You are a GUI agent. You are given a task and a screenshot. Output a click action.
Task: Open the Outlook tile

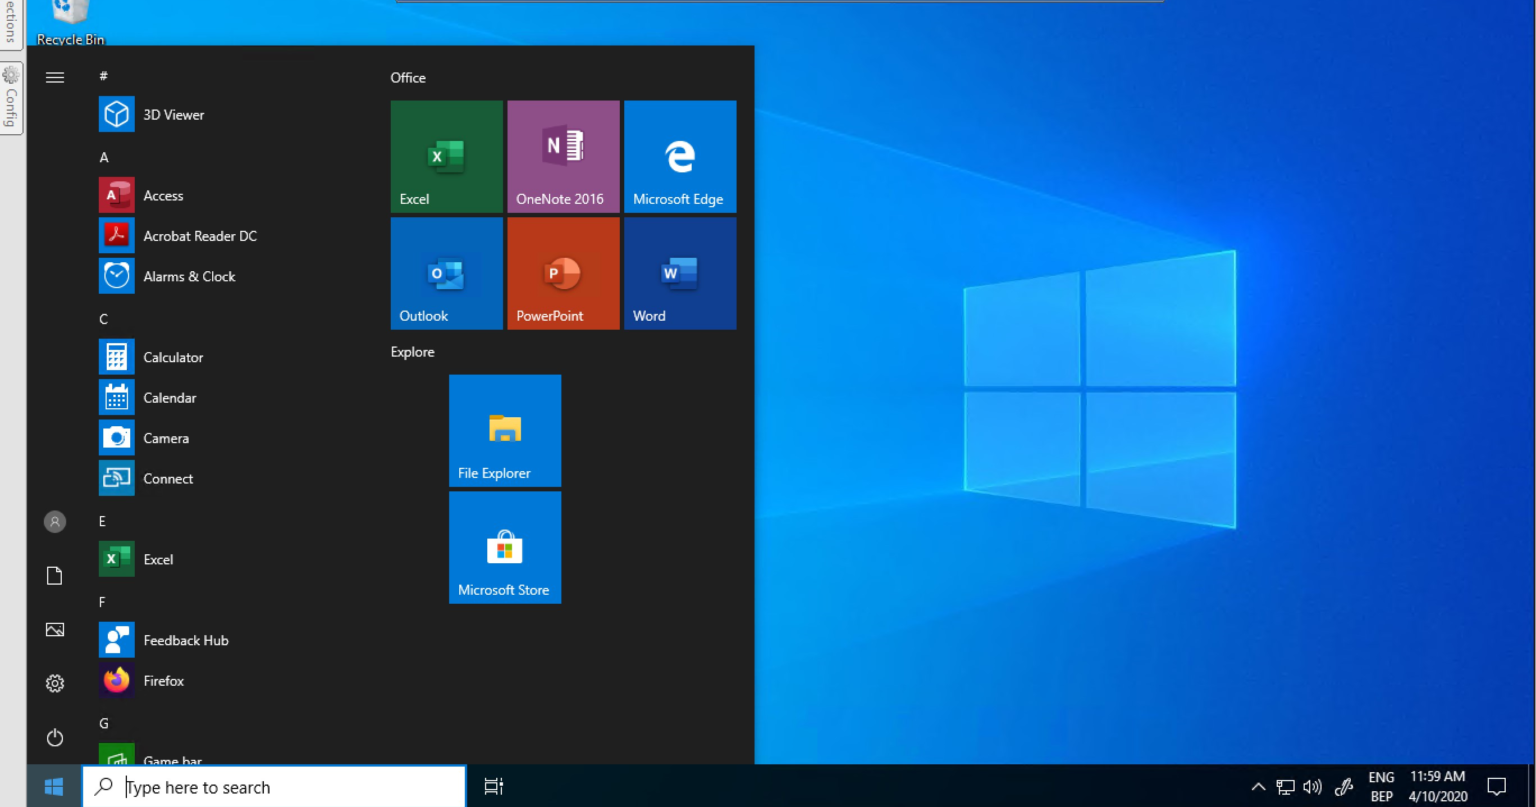click(x=446, y=273)
